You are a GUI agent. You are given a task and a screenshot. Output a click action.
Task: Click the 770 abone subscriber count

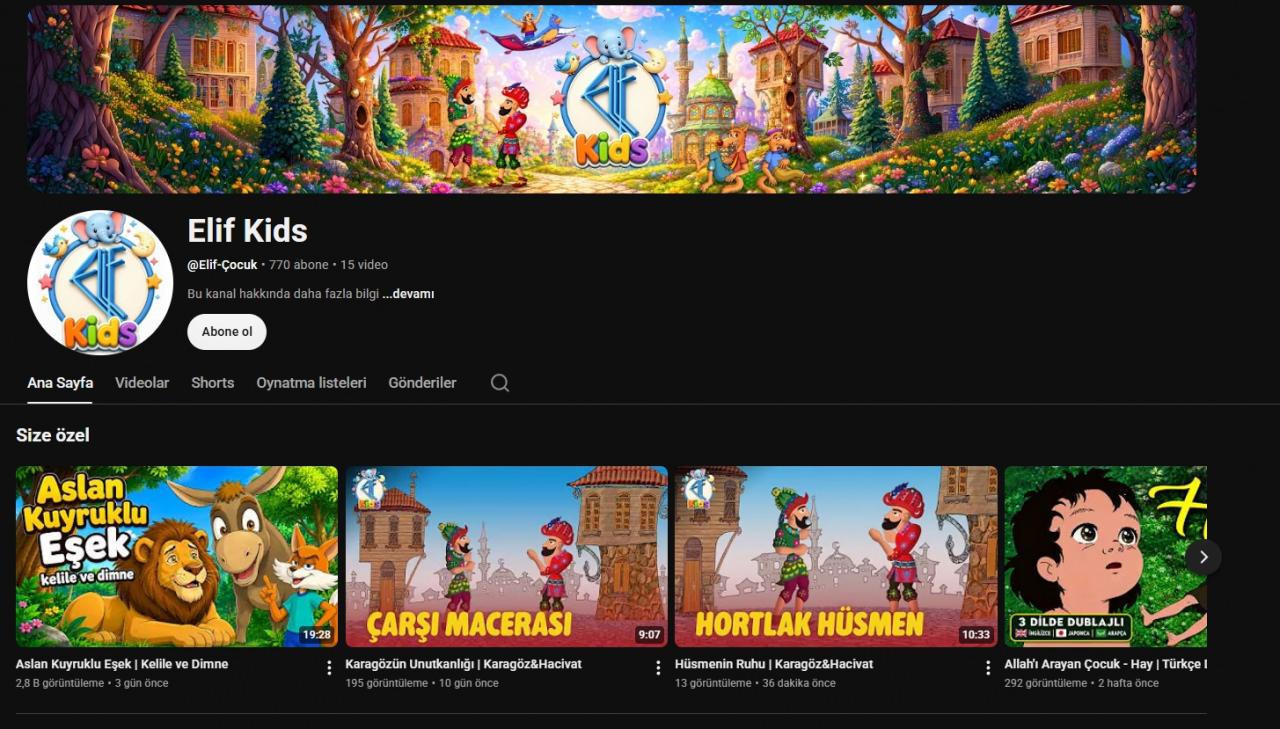click(299, 265)
